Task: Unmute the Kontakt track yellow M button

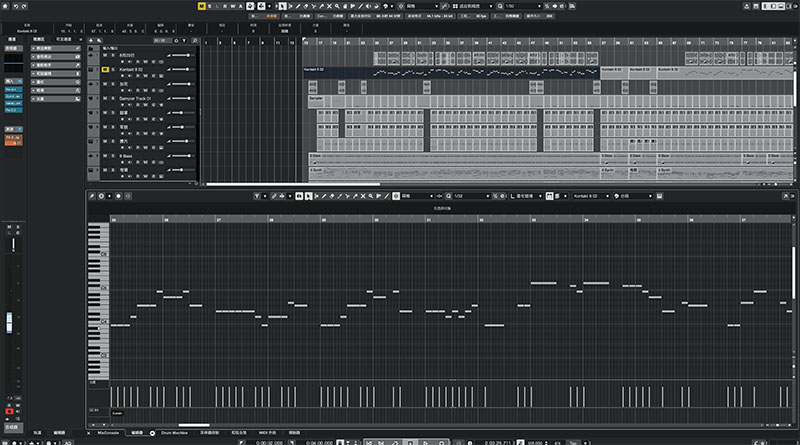Action: click(x=105, y=69)
